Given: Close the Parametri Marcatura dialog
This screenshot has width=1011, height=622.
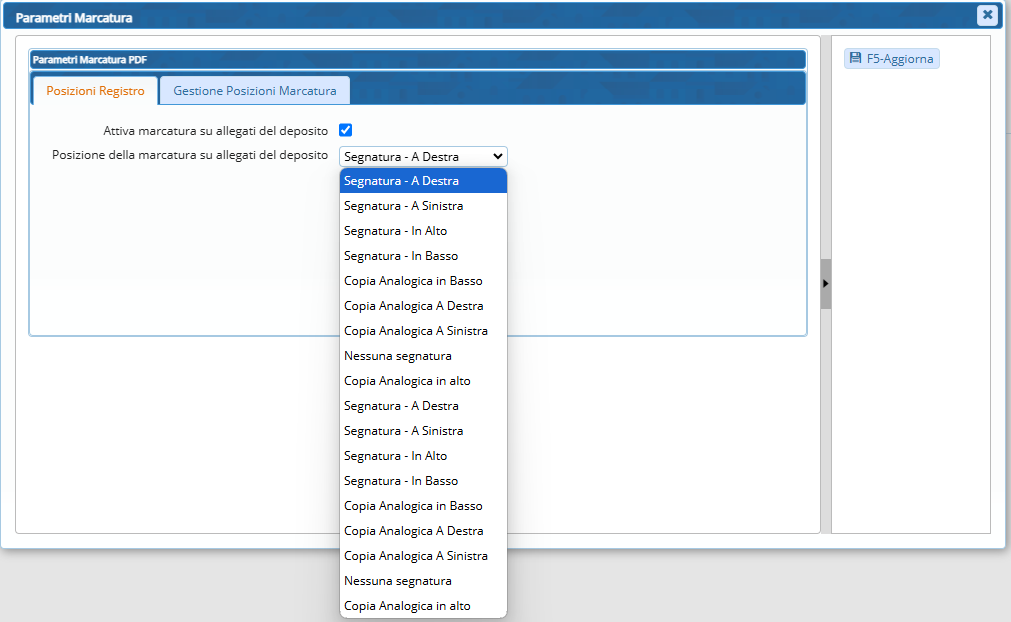Looking at the screenshot, I should click(x=987, y=15).
